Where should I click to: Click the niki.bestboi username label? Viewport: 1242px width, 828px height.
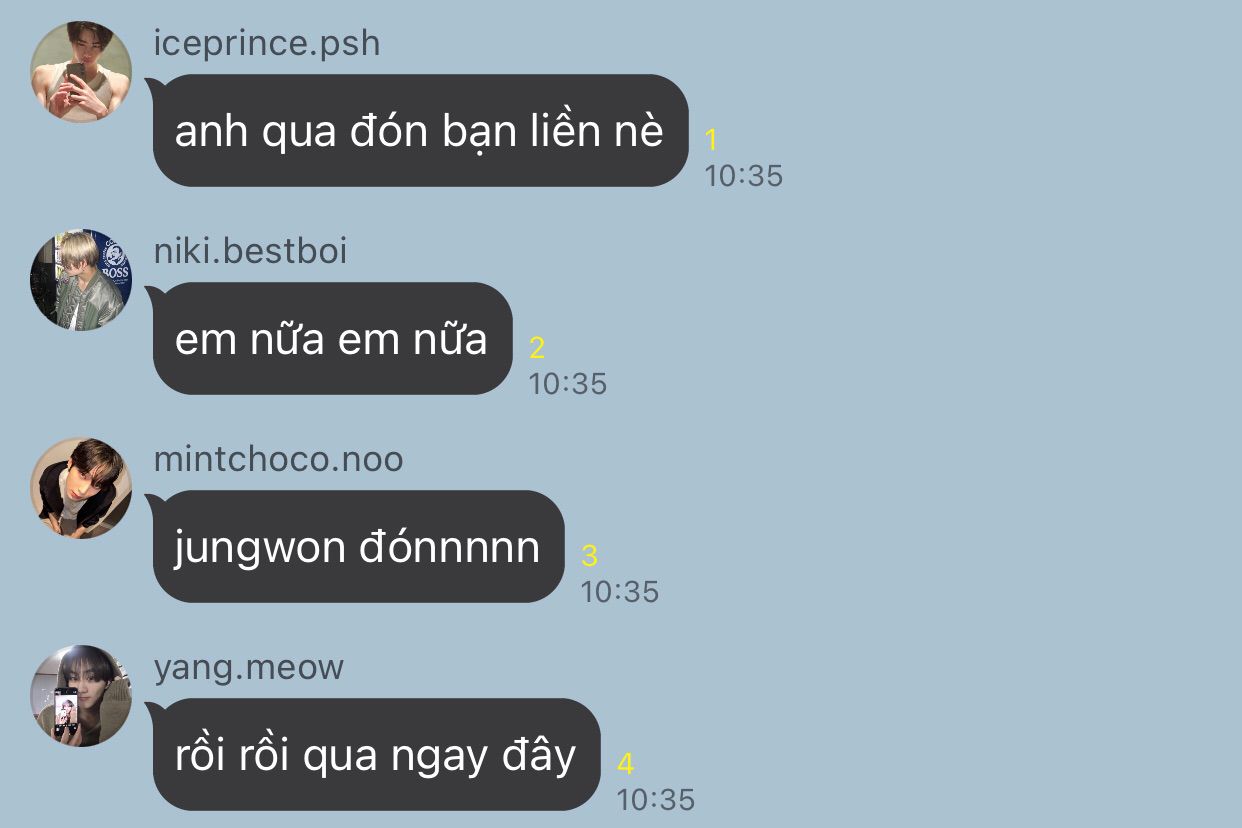(250, 251)
